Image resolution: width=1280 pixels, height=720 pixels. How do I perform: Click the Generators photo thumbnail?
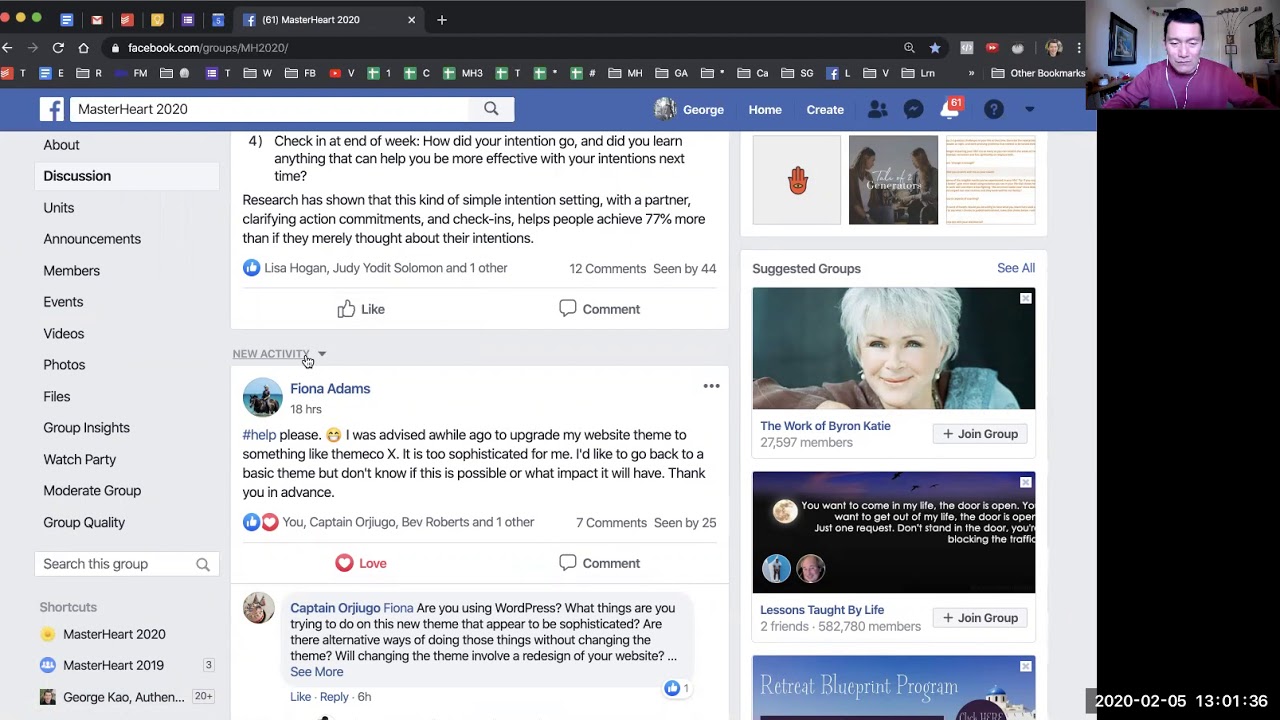tap(893, 180)
